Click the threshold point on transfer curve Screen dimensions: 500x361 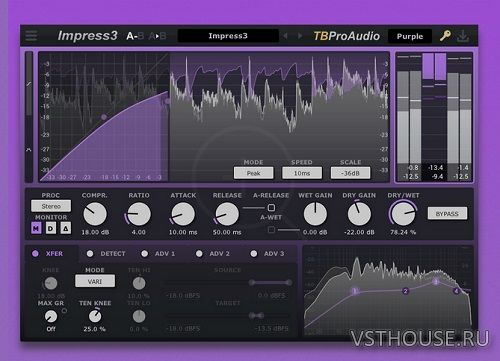104,117
